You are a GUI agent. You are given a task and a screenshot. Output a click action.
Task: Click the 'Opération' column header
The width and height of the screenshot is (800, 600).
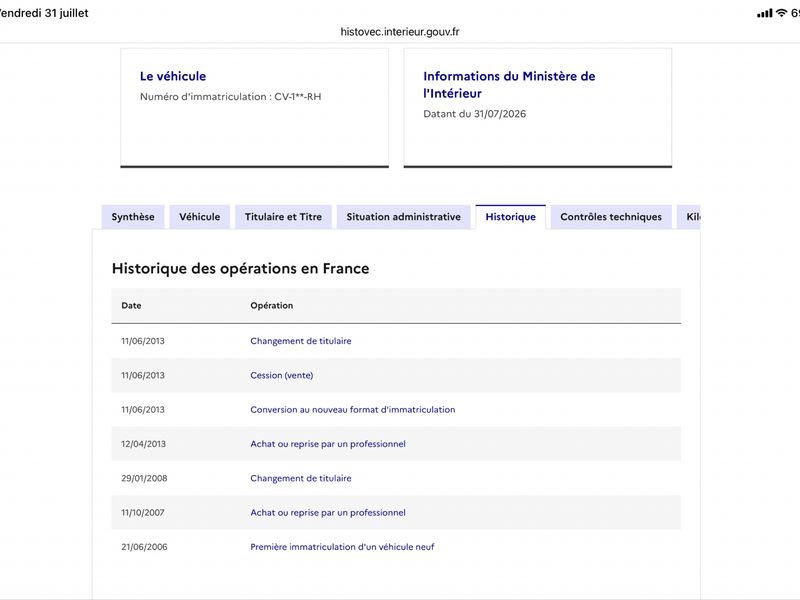pos(271,306)
